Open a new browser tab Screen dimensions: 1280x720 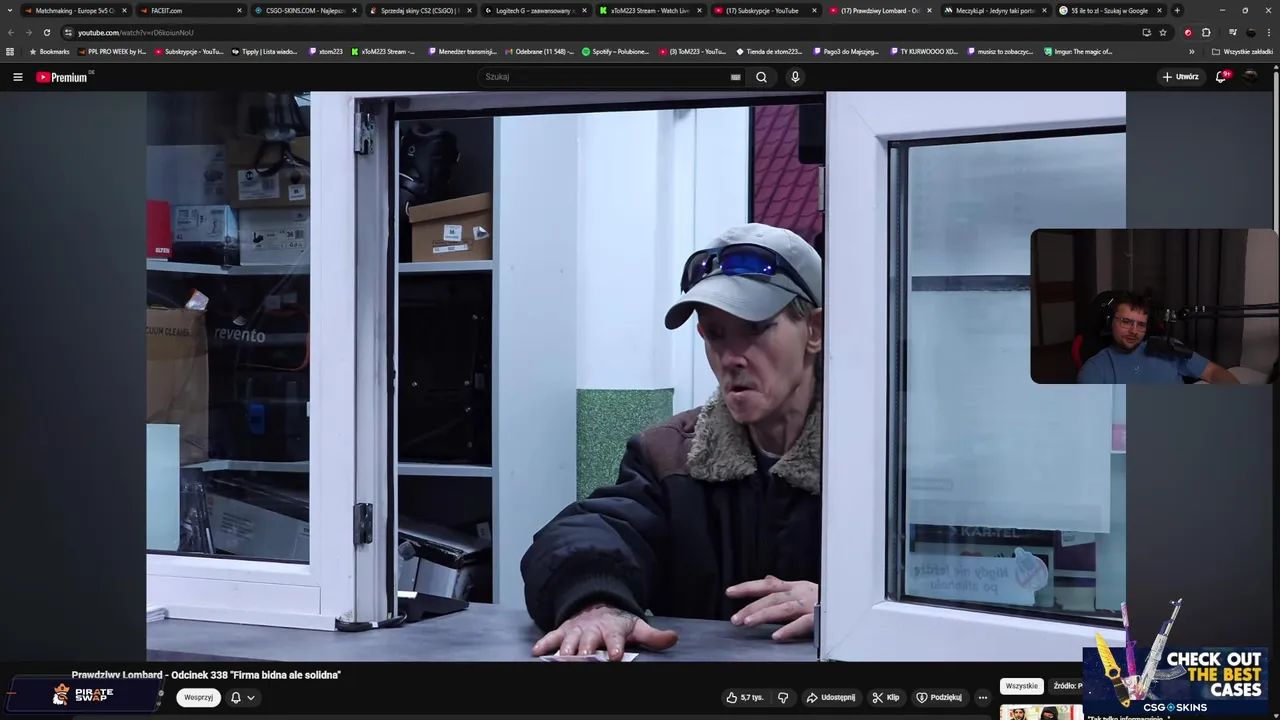pos(1177,10)
